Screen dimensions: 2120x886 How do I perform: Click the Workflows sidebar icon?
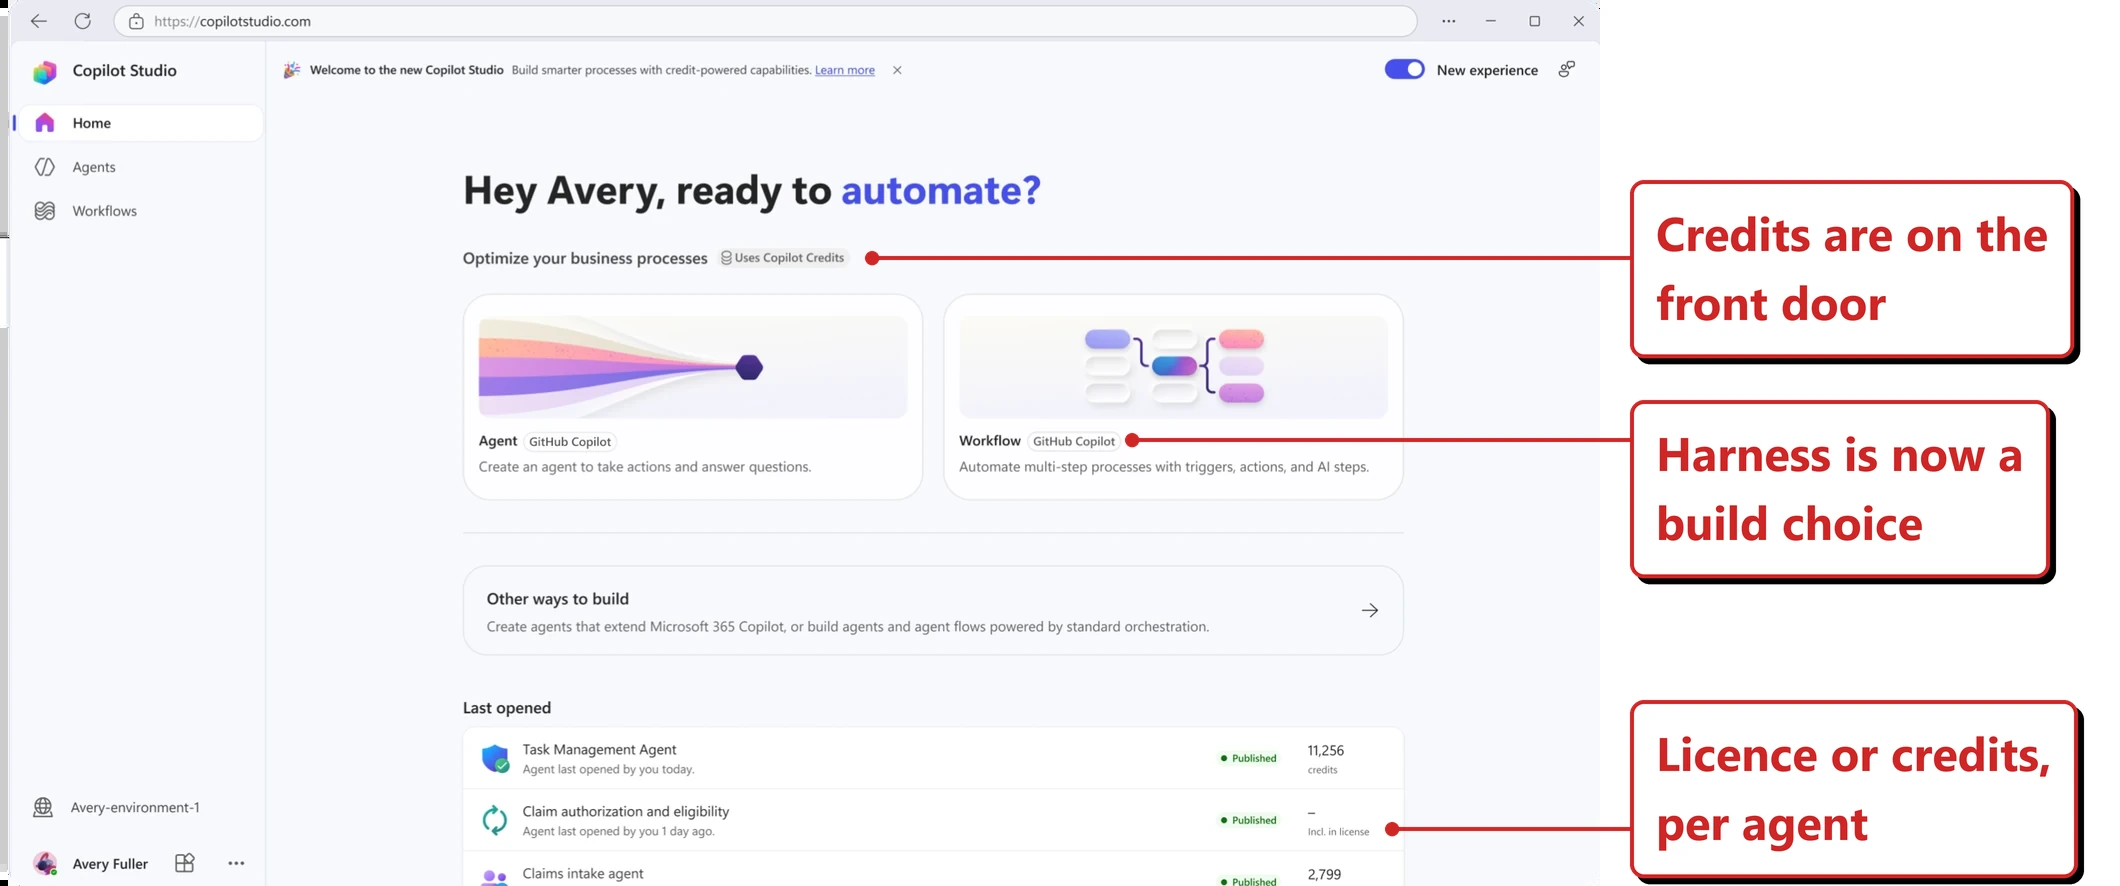(x=45, y=211)
